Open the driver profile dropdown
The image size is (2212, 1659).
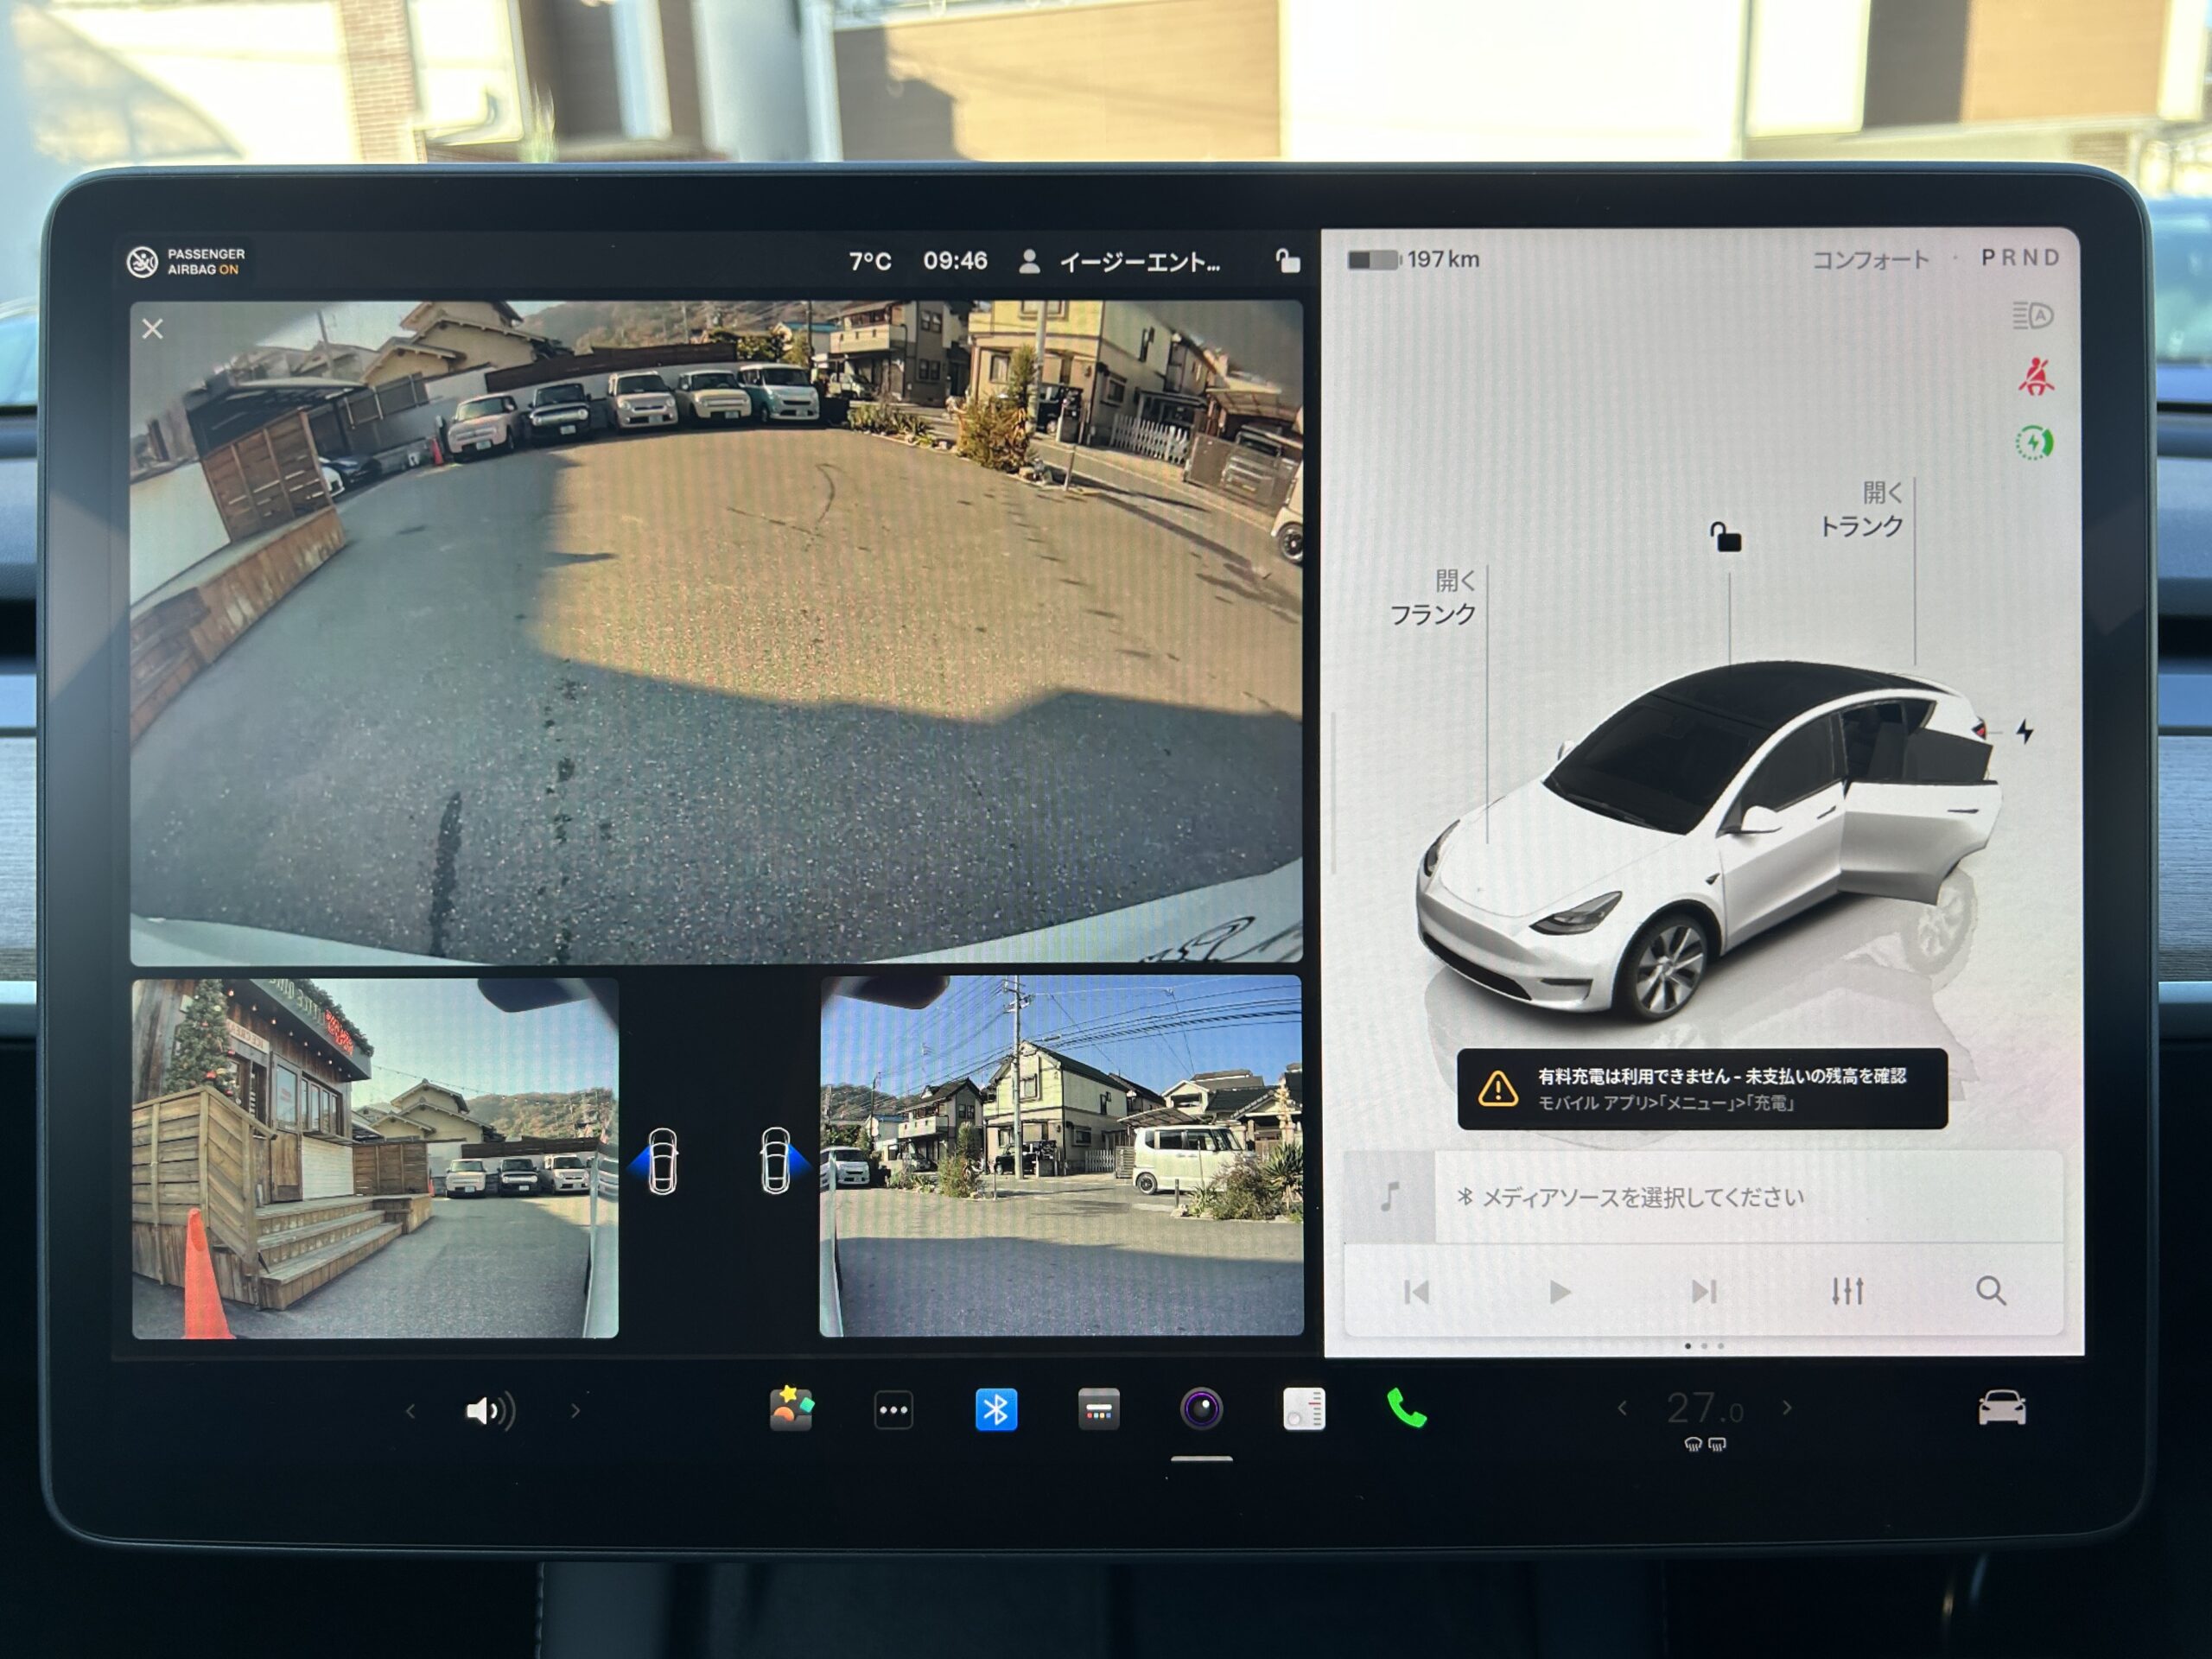click(x=1120, y=262)
